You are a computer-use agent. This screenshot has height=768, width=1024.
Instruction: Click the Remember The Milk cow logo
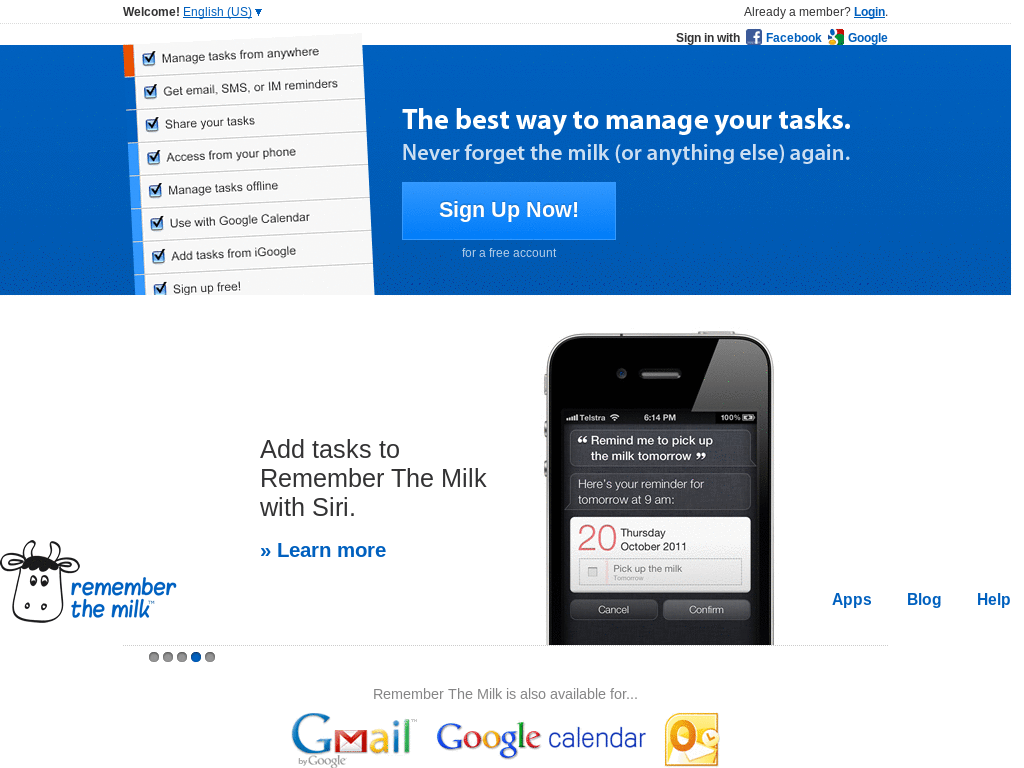coord(88,581)
